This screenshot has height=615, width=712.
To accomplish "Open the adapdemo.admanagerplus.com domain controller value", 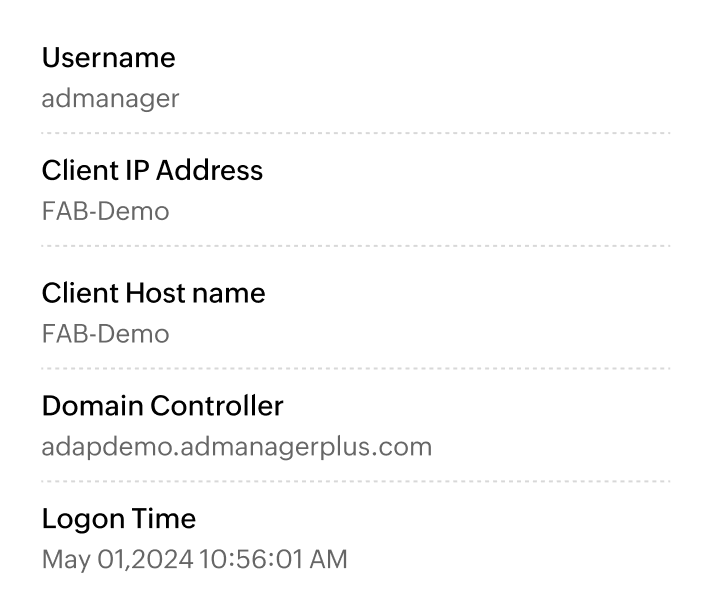I will pos(236,446).
